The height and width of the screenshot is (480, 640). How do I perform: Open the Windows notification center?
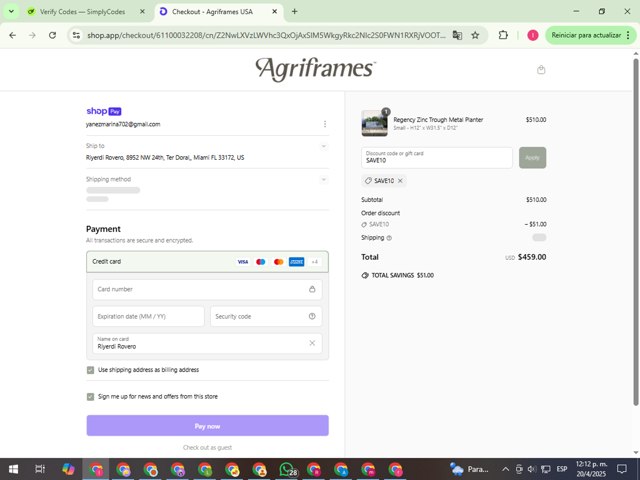(622, 469)
